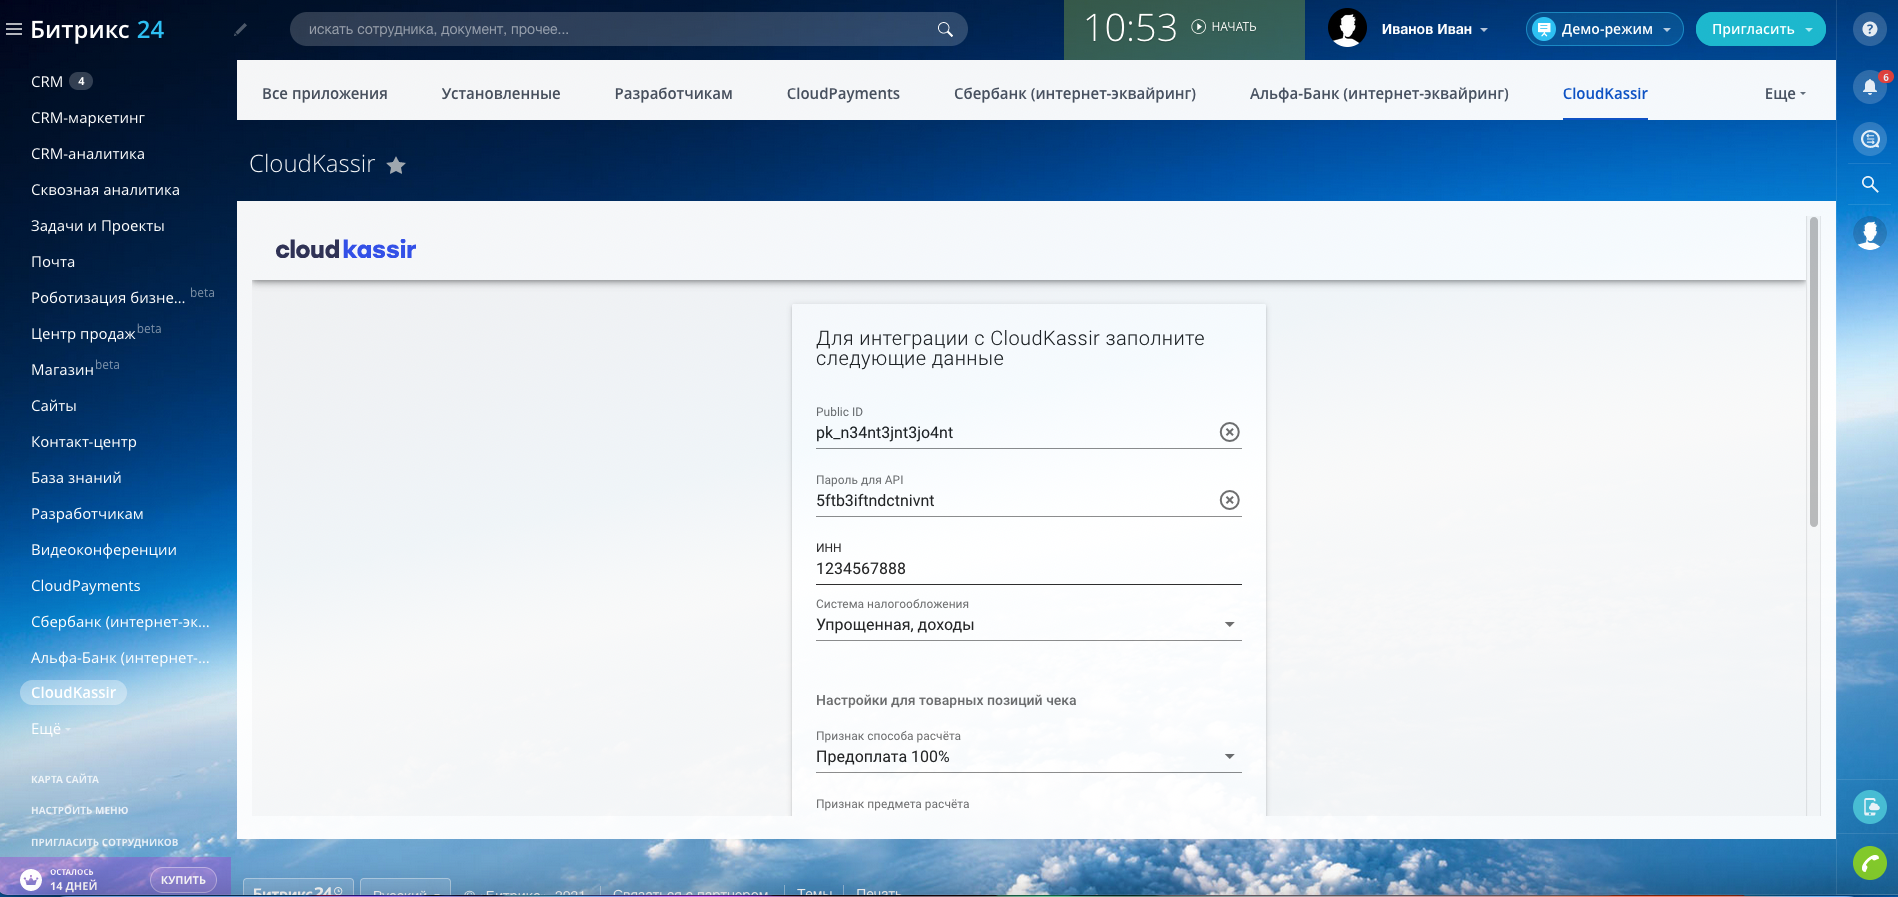This screenshot has width=1898, height=897.
Task: Clear the Пароль для API field
Action: click(x=1229, y=500)
